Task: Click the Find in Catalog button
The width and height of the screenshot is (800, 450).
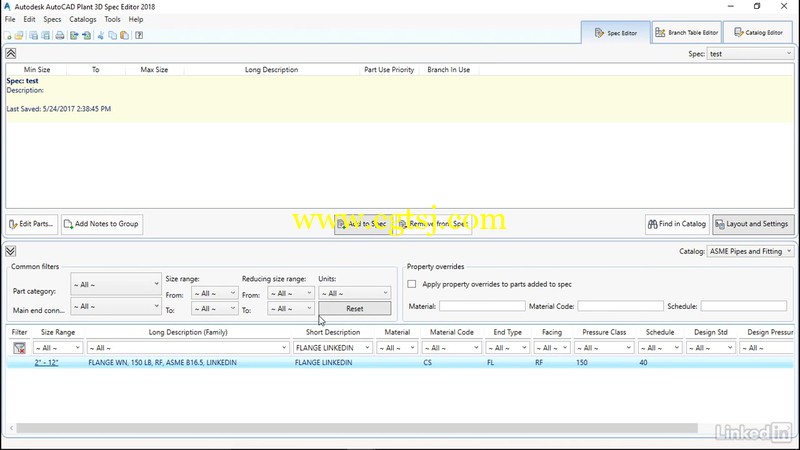Action: [677, 224]
